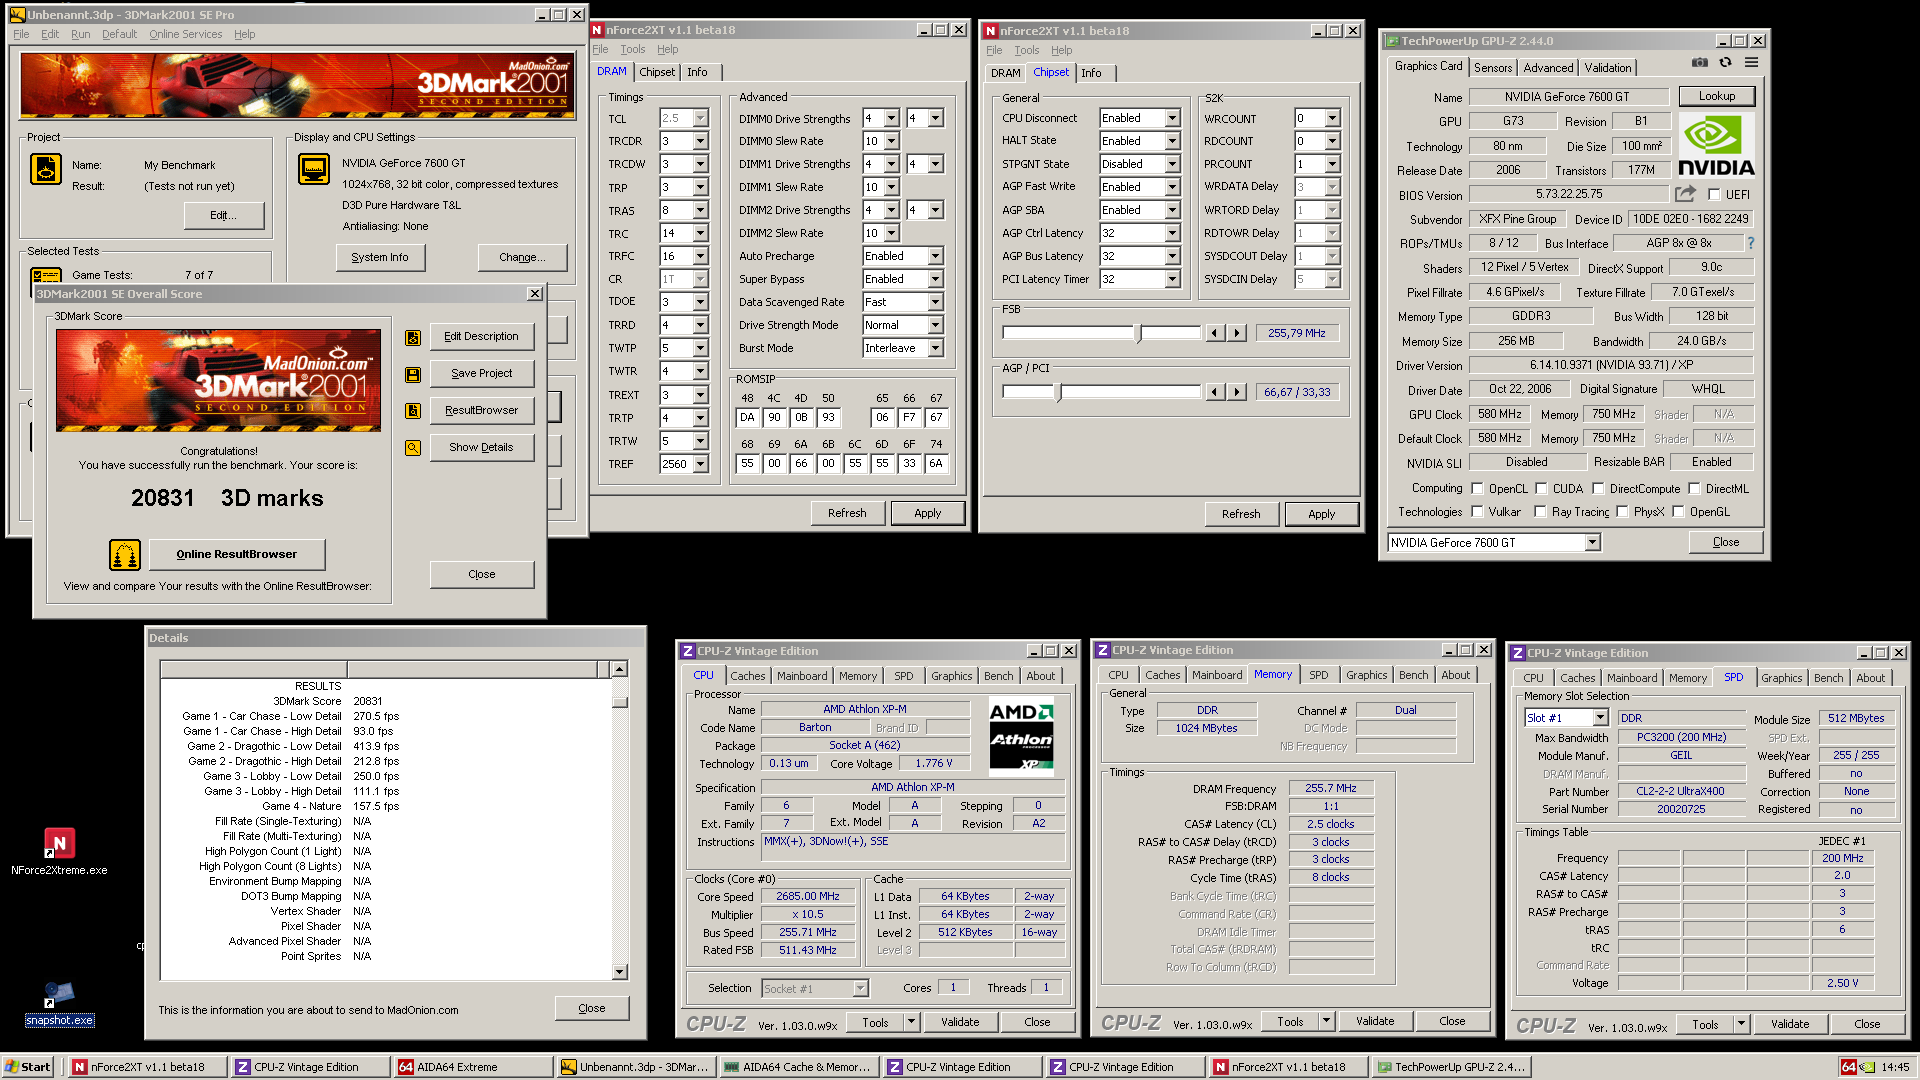
Task: Check the UEFI checkbox in GPU-Z
Action: point(1715,194)
